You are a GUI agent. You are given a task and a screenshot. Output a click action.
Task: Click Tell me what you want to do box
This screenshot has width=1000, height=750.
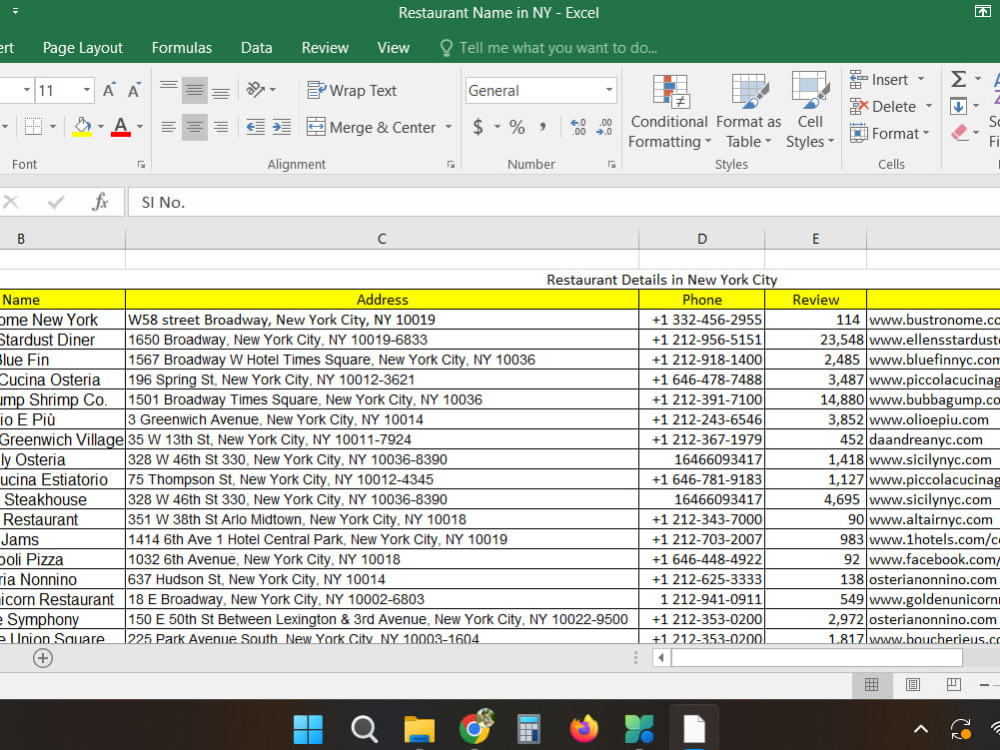pyautogui.click(x=549, y=48)
